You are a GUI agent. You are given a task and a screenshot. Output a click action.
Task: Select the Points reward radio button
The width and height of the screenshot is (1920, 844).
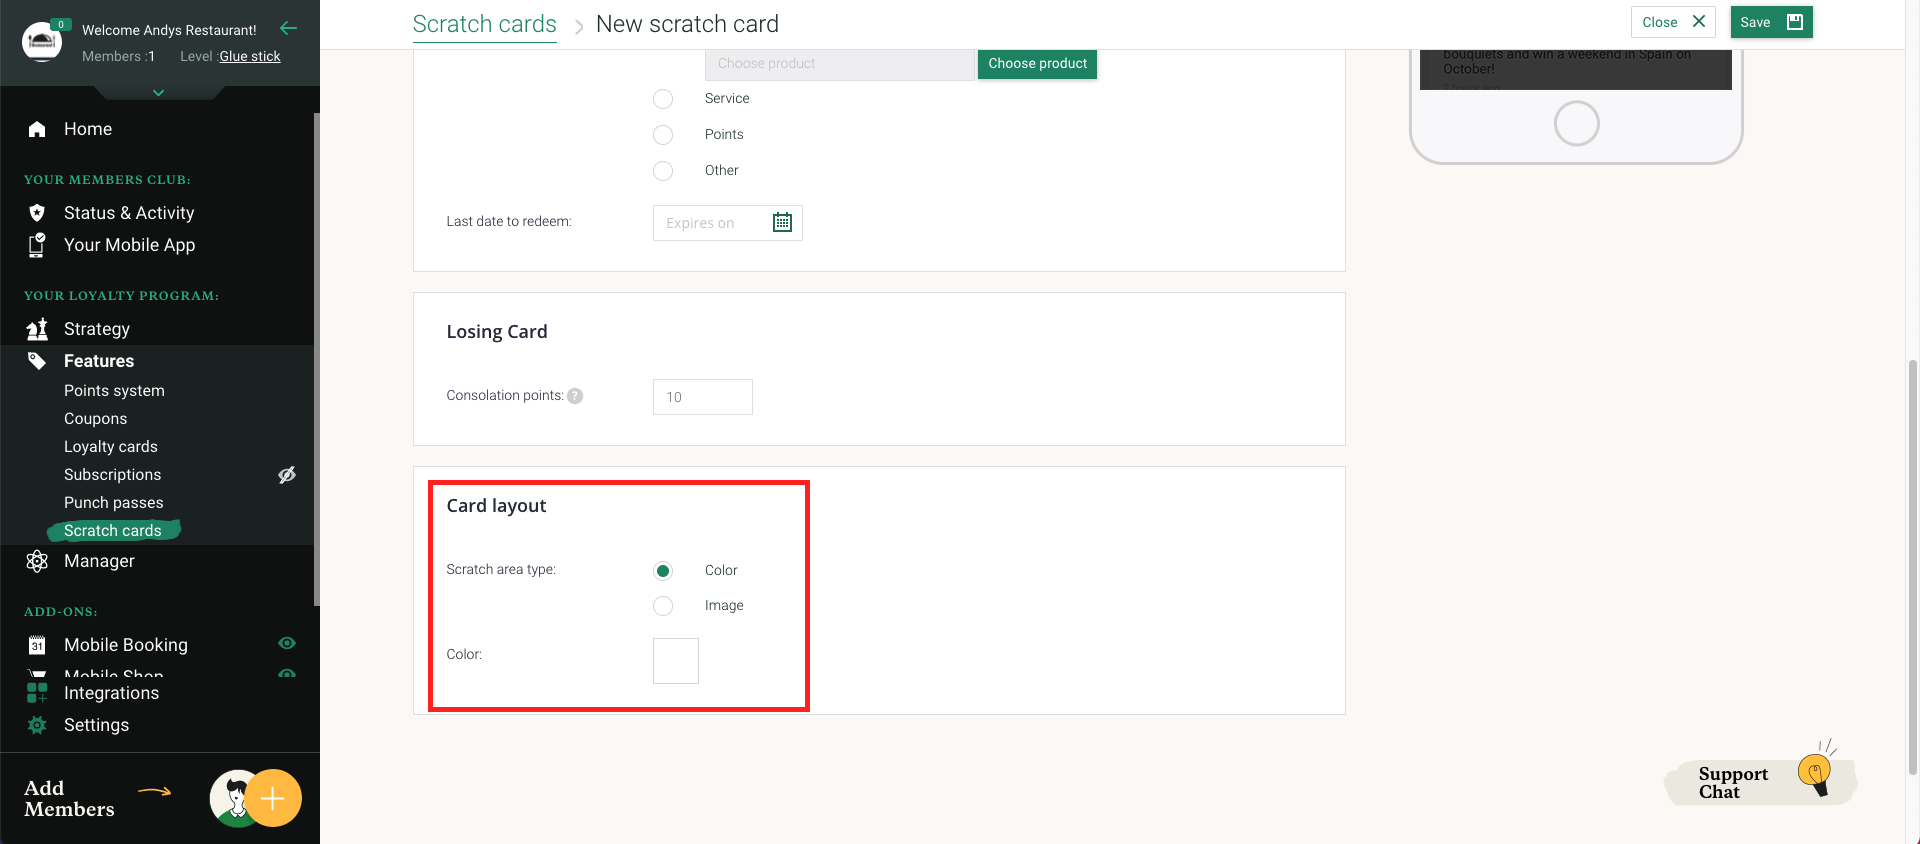pos(663,135)
